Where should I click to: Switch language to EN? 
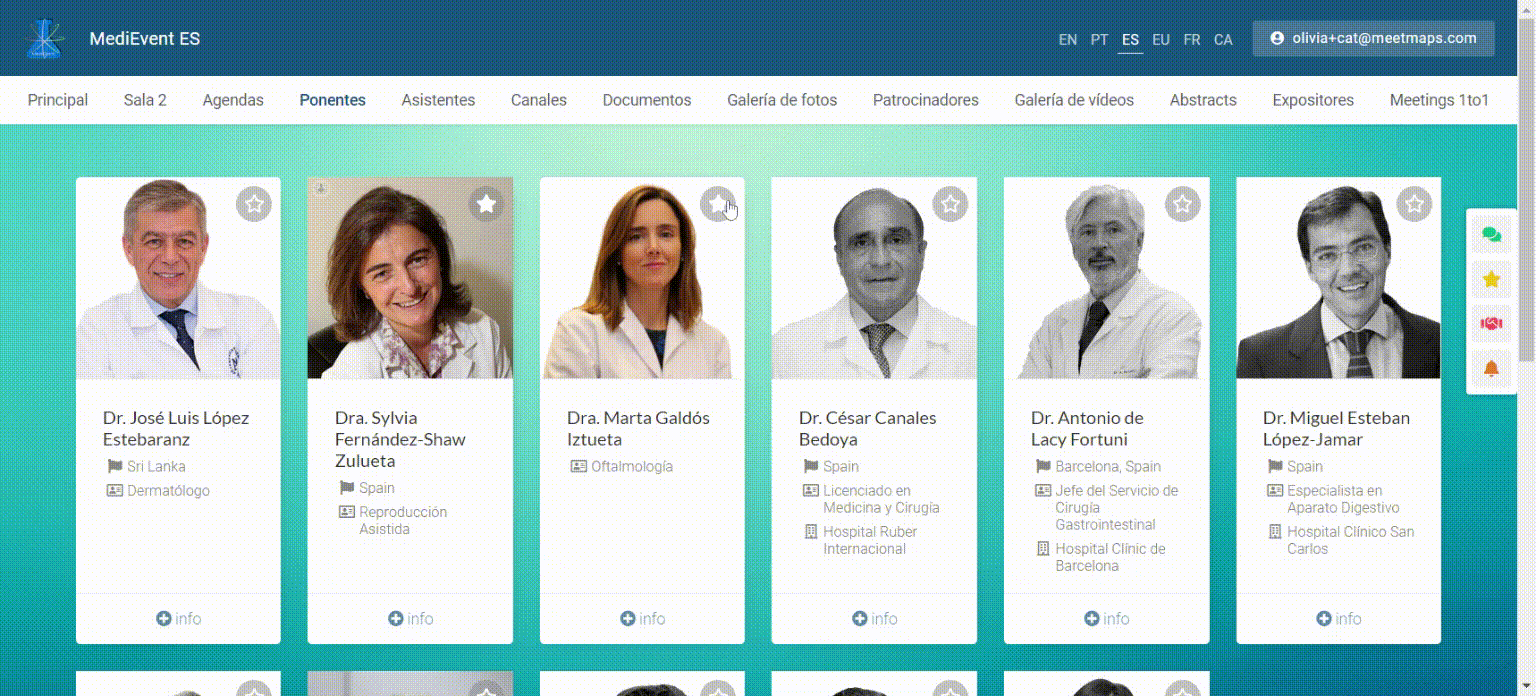click(1068, 40)
